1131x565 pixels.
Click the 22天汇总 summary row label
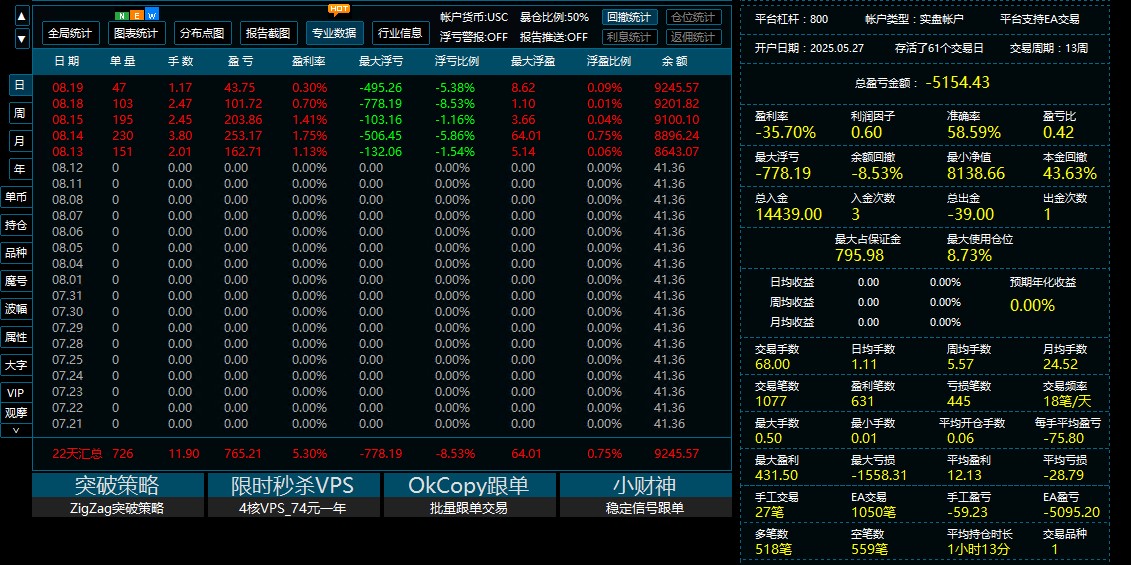click(x=77, y=454)
